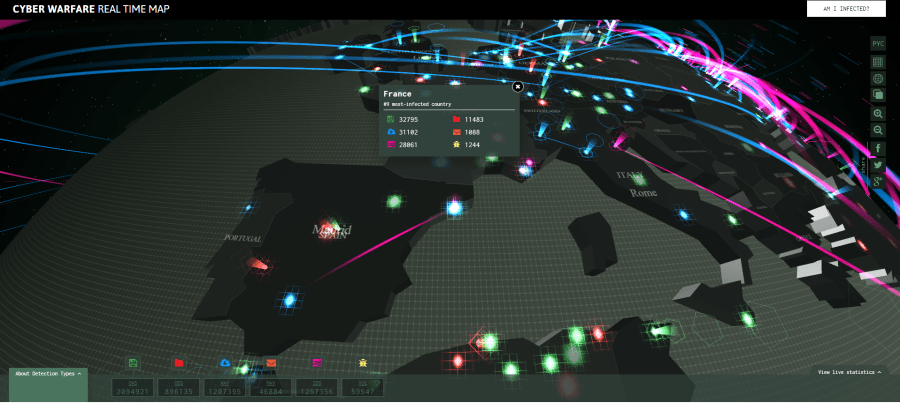Select the globe view icon
This screenshot has width=900, height=403.
click(878, 79)
